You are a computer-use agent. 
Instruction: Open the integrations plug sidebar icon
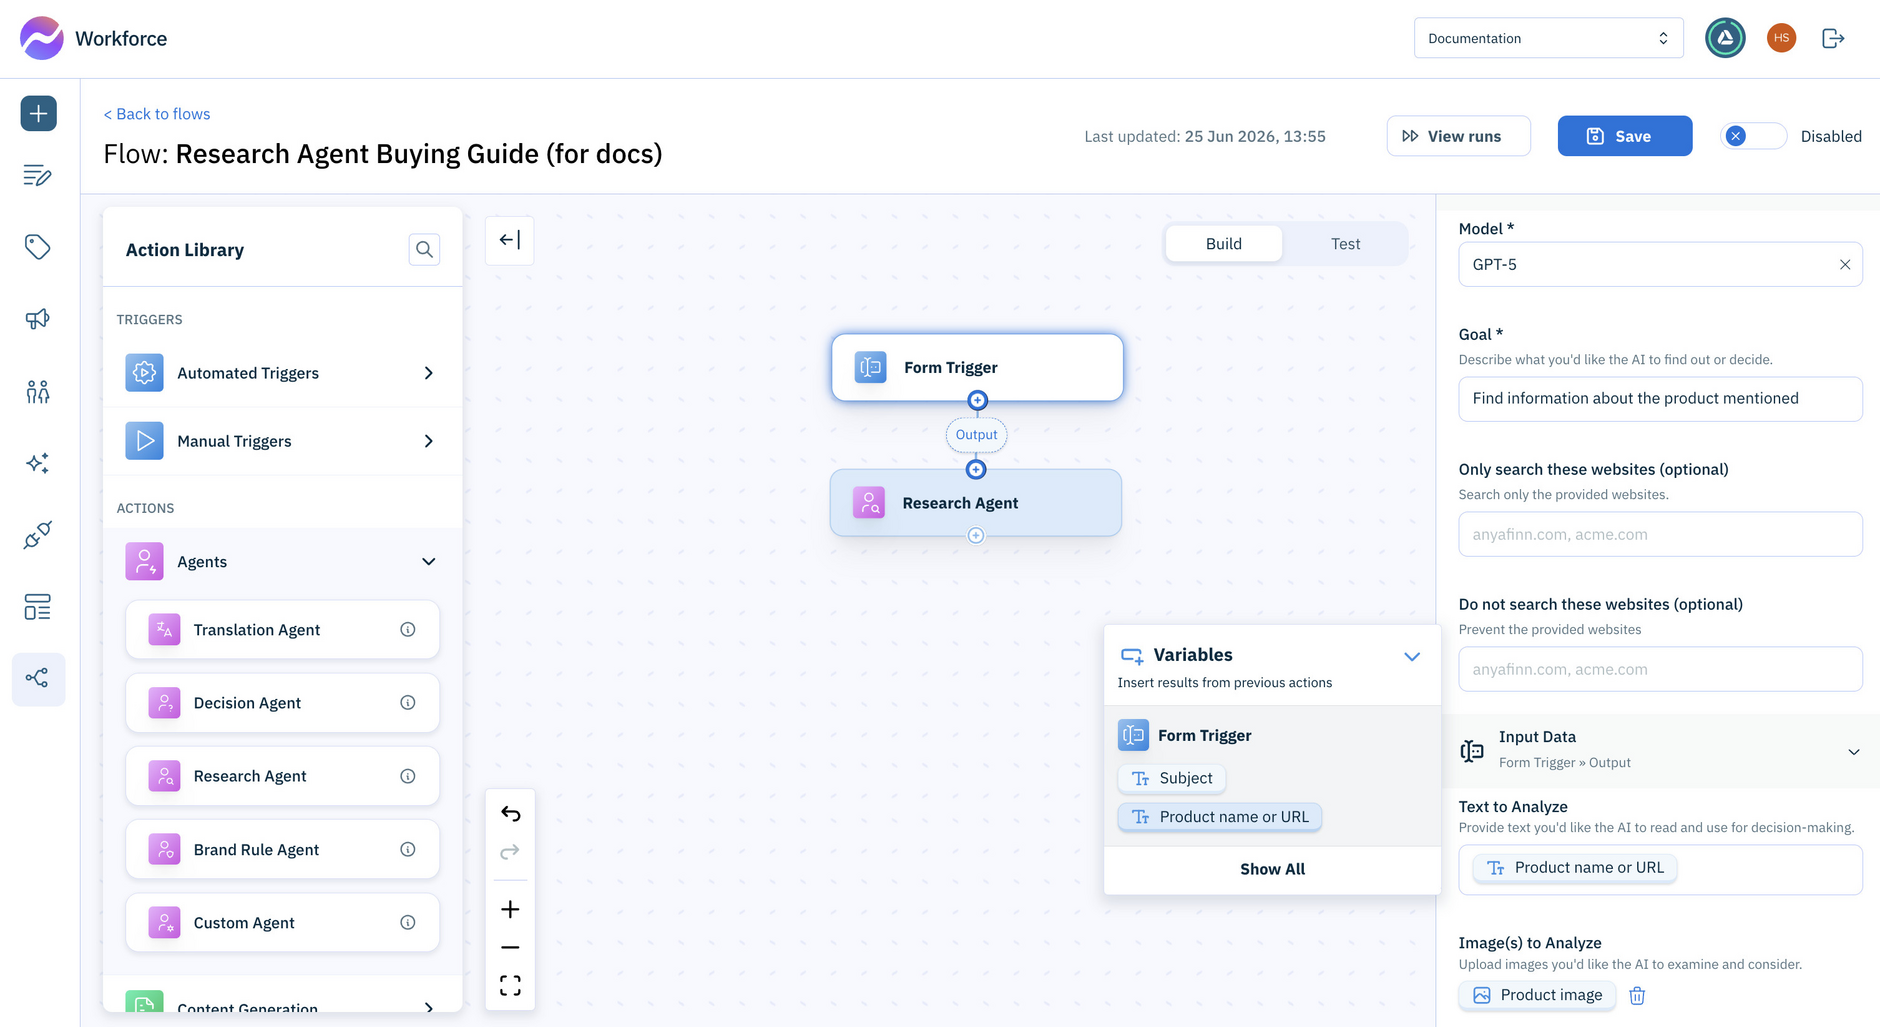[x=38, y=535]
